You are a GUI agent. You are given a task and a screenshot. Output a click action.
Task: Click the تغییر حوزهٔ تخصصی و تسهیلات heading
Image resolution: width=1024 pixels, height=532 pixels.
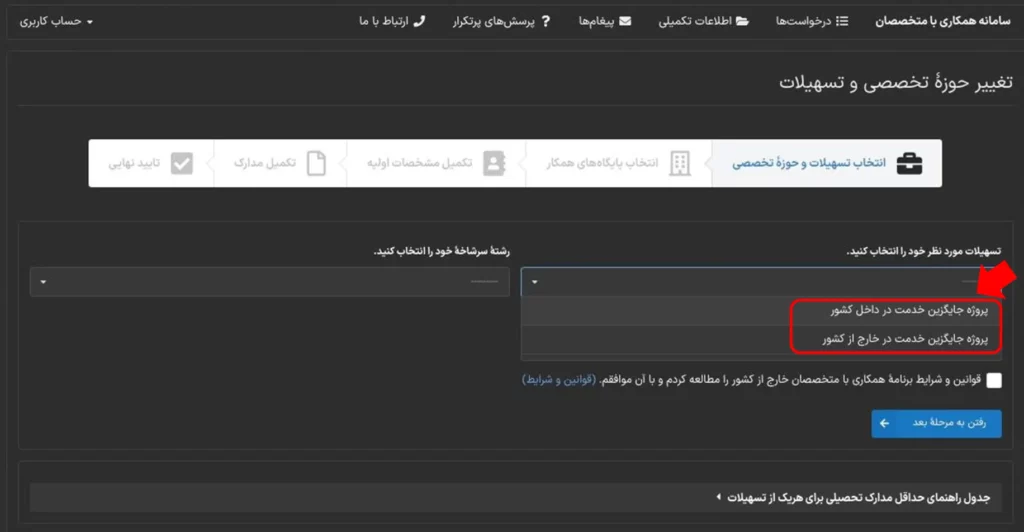point(895,83)
